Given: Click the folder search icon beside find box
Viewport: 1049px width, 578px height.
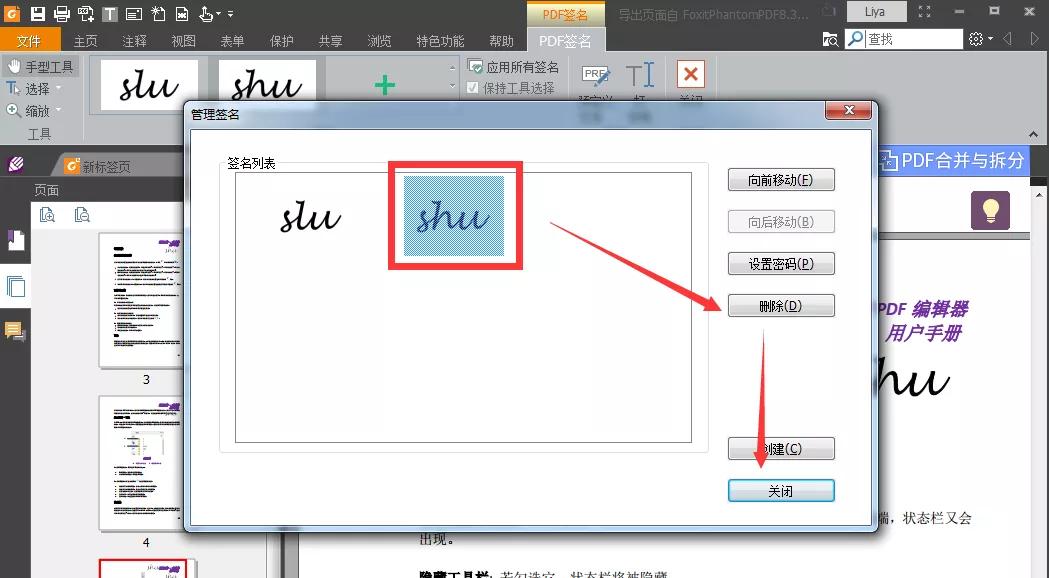Looking at the screenshot, I should point(830,39).
